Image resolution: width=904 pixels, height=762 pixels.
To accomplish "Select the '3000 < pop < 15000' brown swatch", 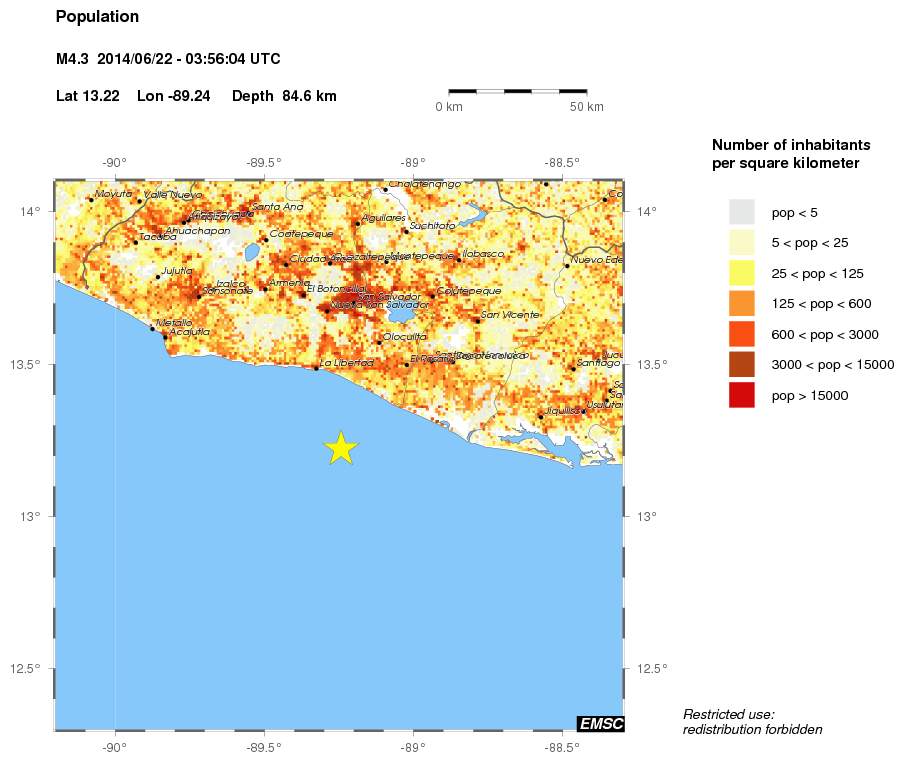I will [741, 365].
